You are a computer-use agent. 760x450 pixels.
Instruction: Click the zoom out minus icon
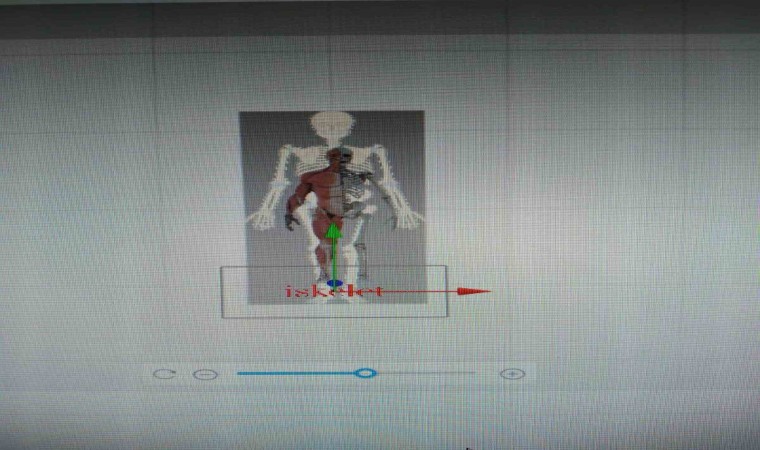(x=205, y=374)
